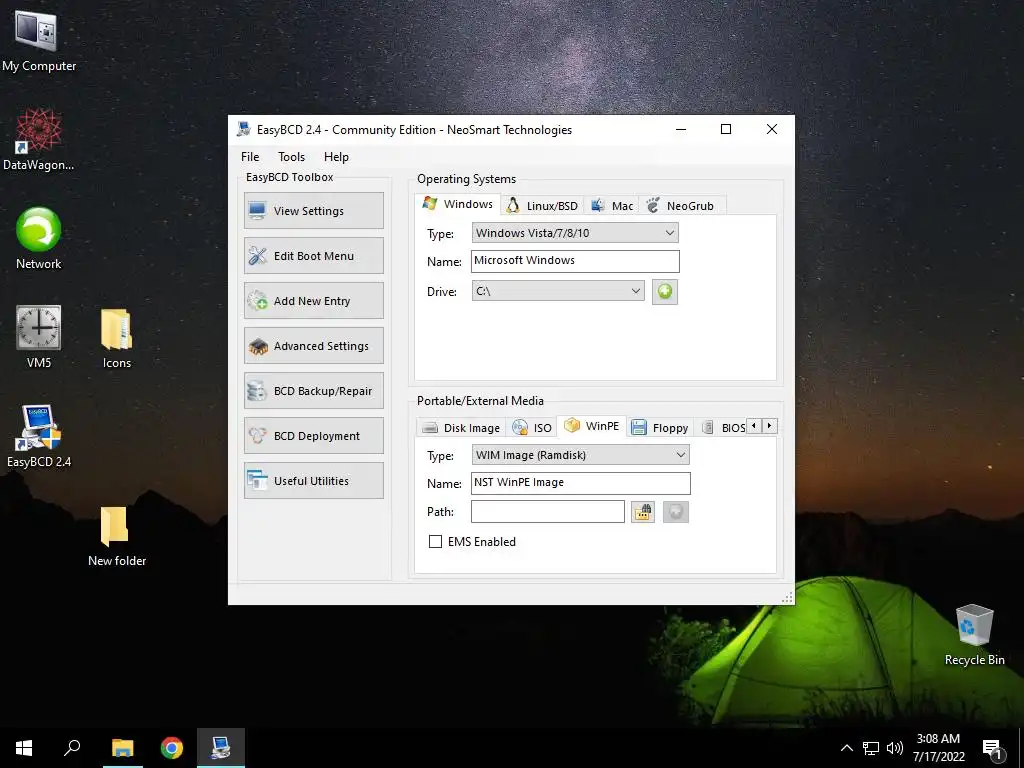This screenshot has height=768, width=1024.
Task: Open the Tools menu
Action: coord(291,157)
